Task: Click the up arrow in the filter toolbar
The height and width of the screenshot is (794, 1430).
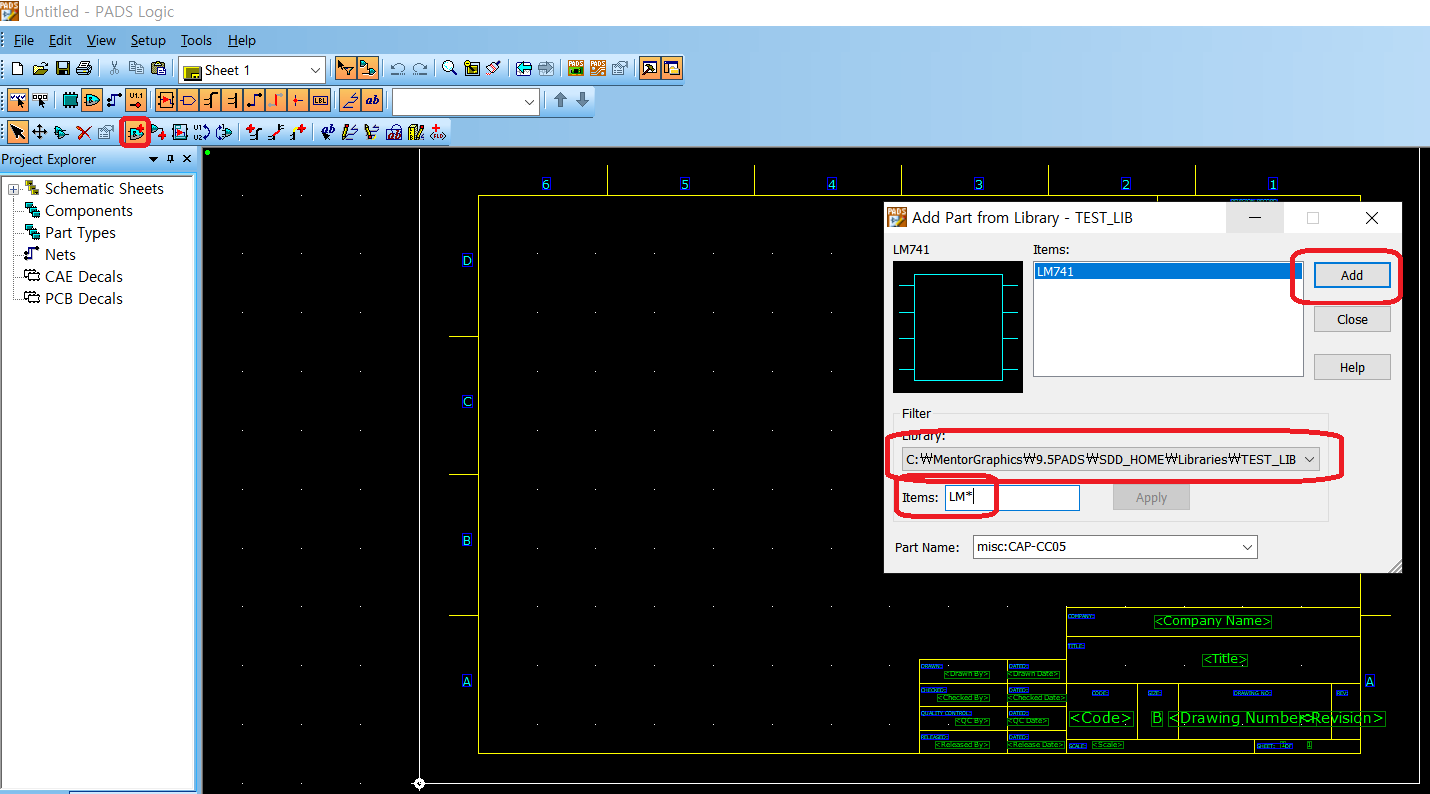Action: pos(560,100)
